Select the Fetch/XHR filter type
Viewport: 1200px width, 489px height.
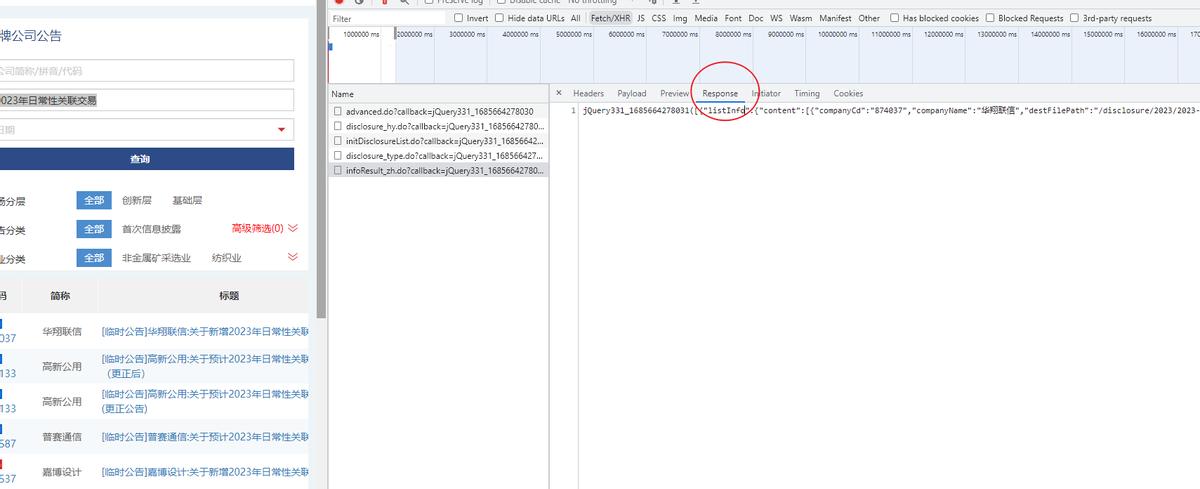coord(610,18)
